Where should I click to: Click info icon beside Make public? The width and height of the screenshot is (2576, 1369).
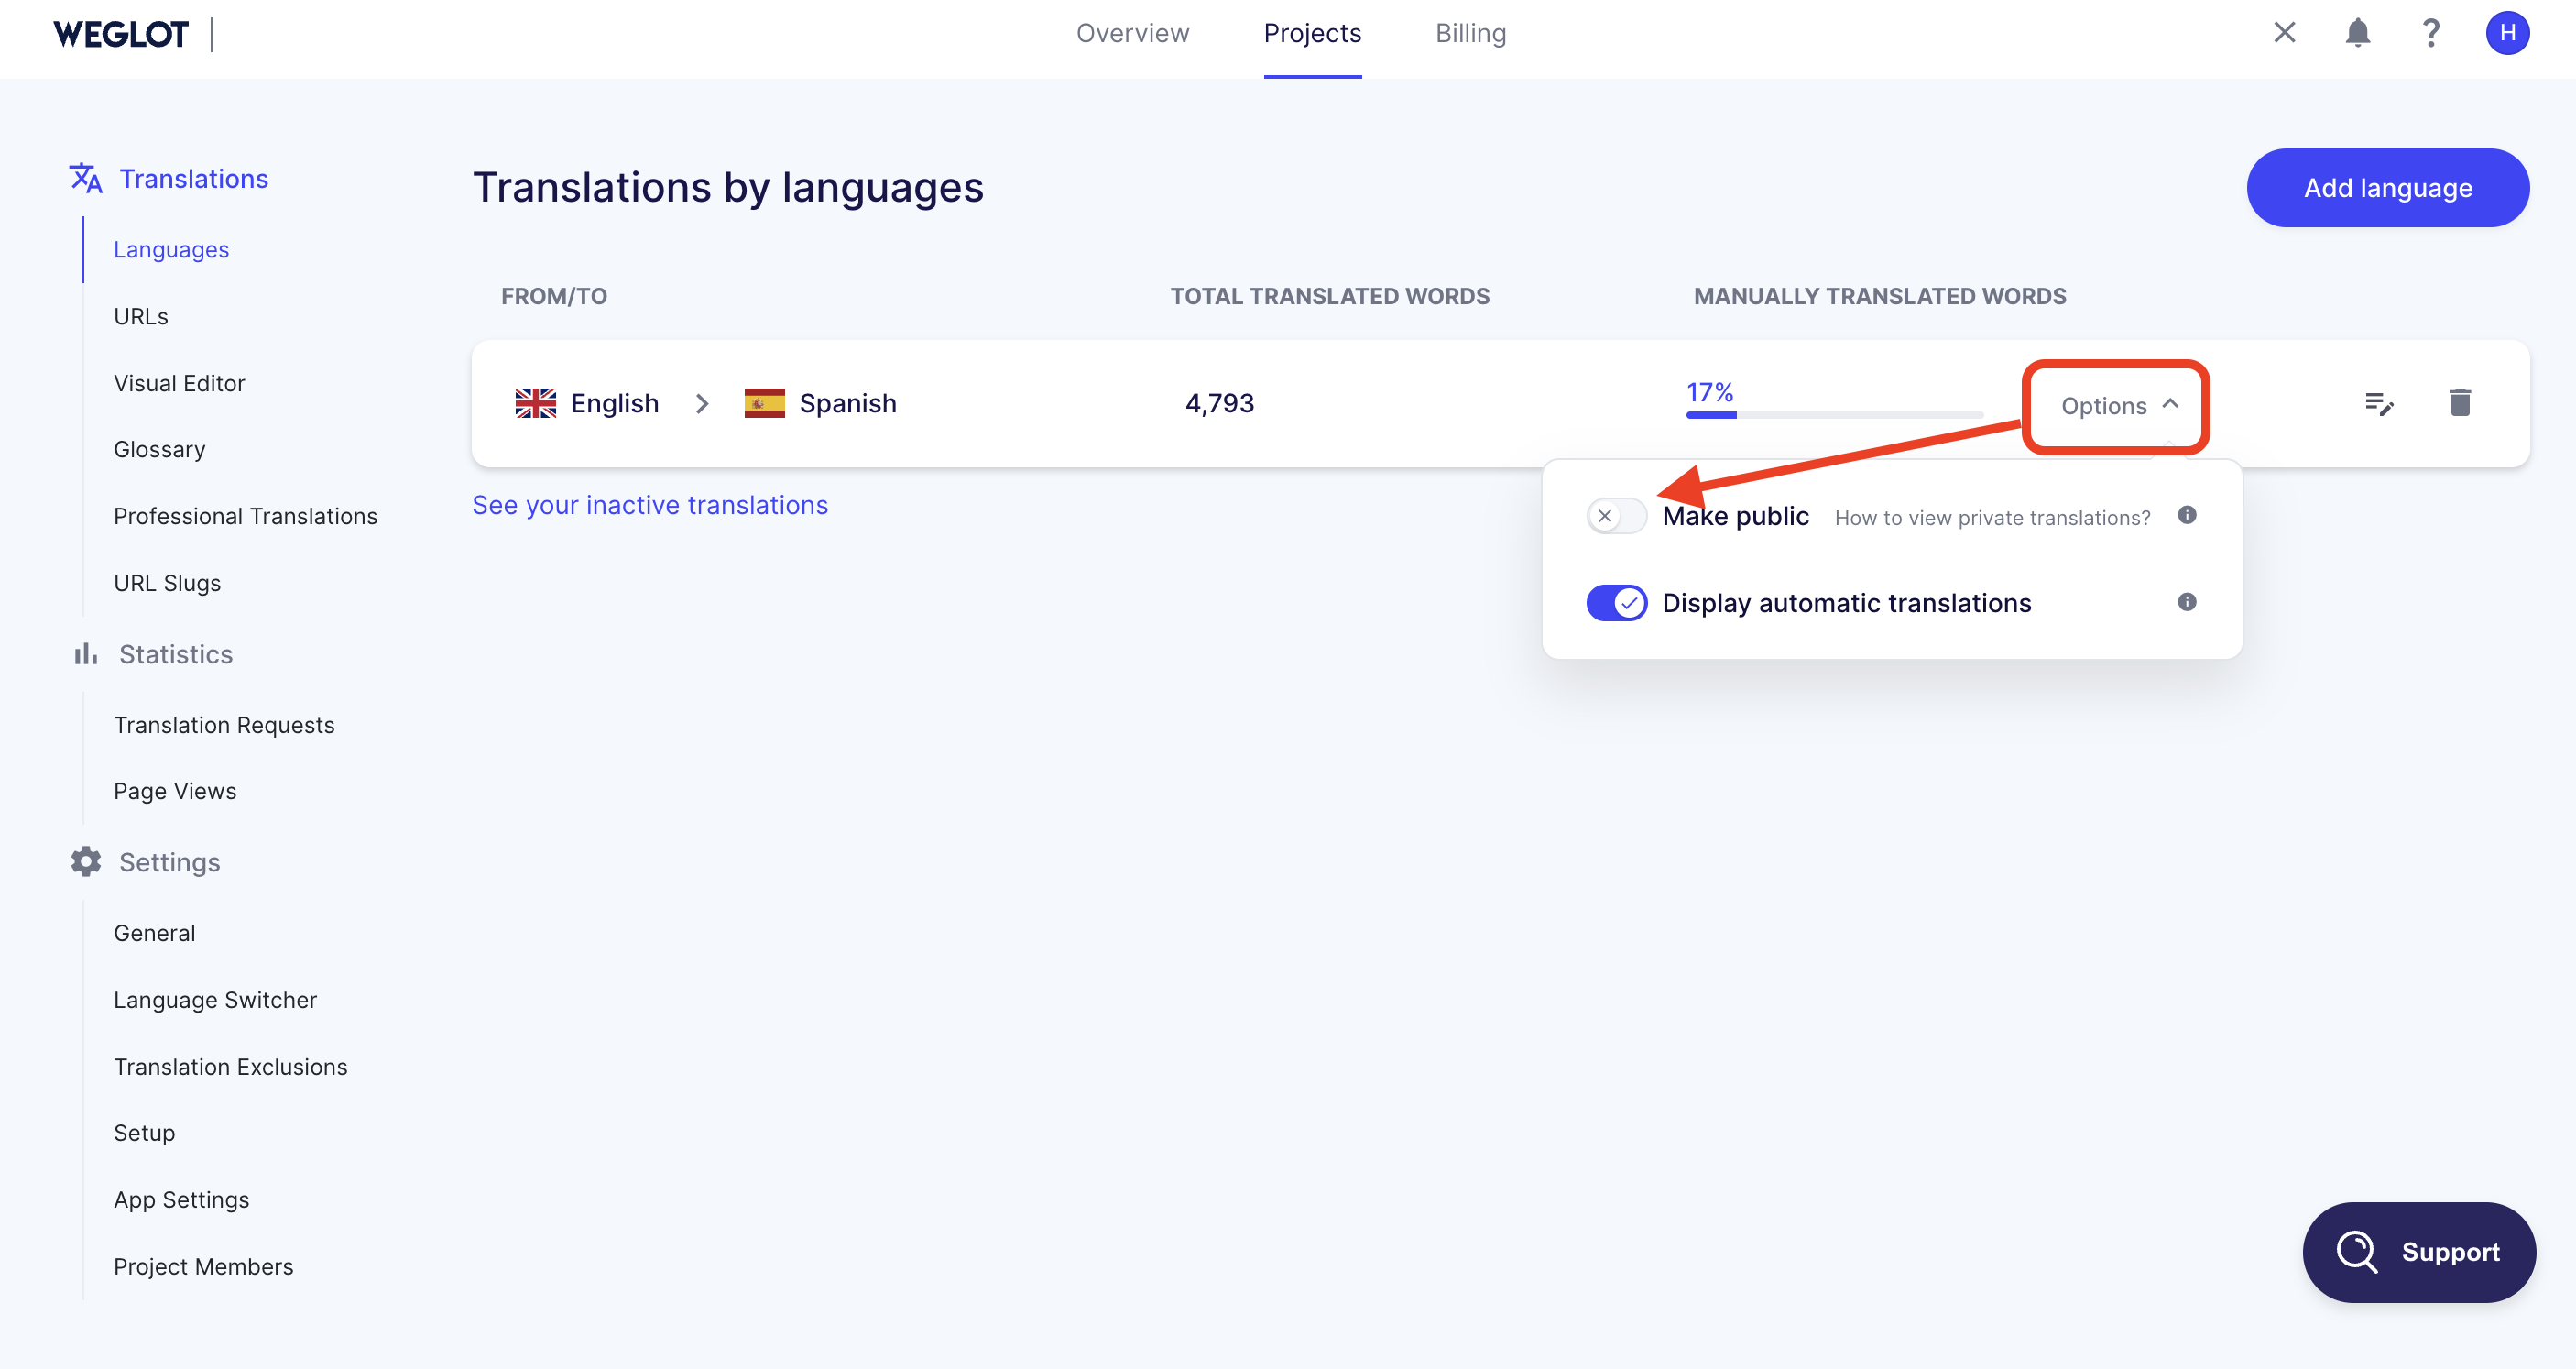point(2187,515)
